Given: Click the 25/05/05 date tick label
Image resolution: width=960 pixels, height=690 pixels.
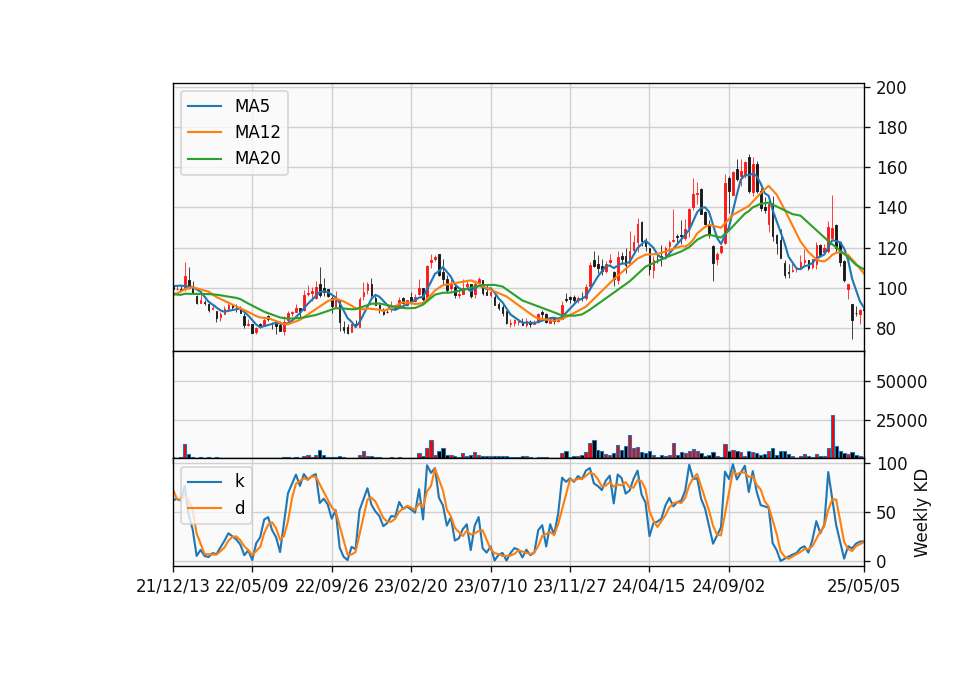Looking at the screenshot, I should [864, 586].
